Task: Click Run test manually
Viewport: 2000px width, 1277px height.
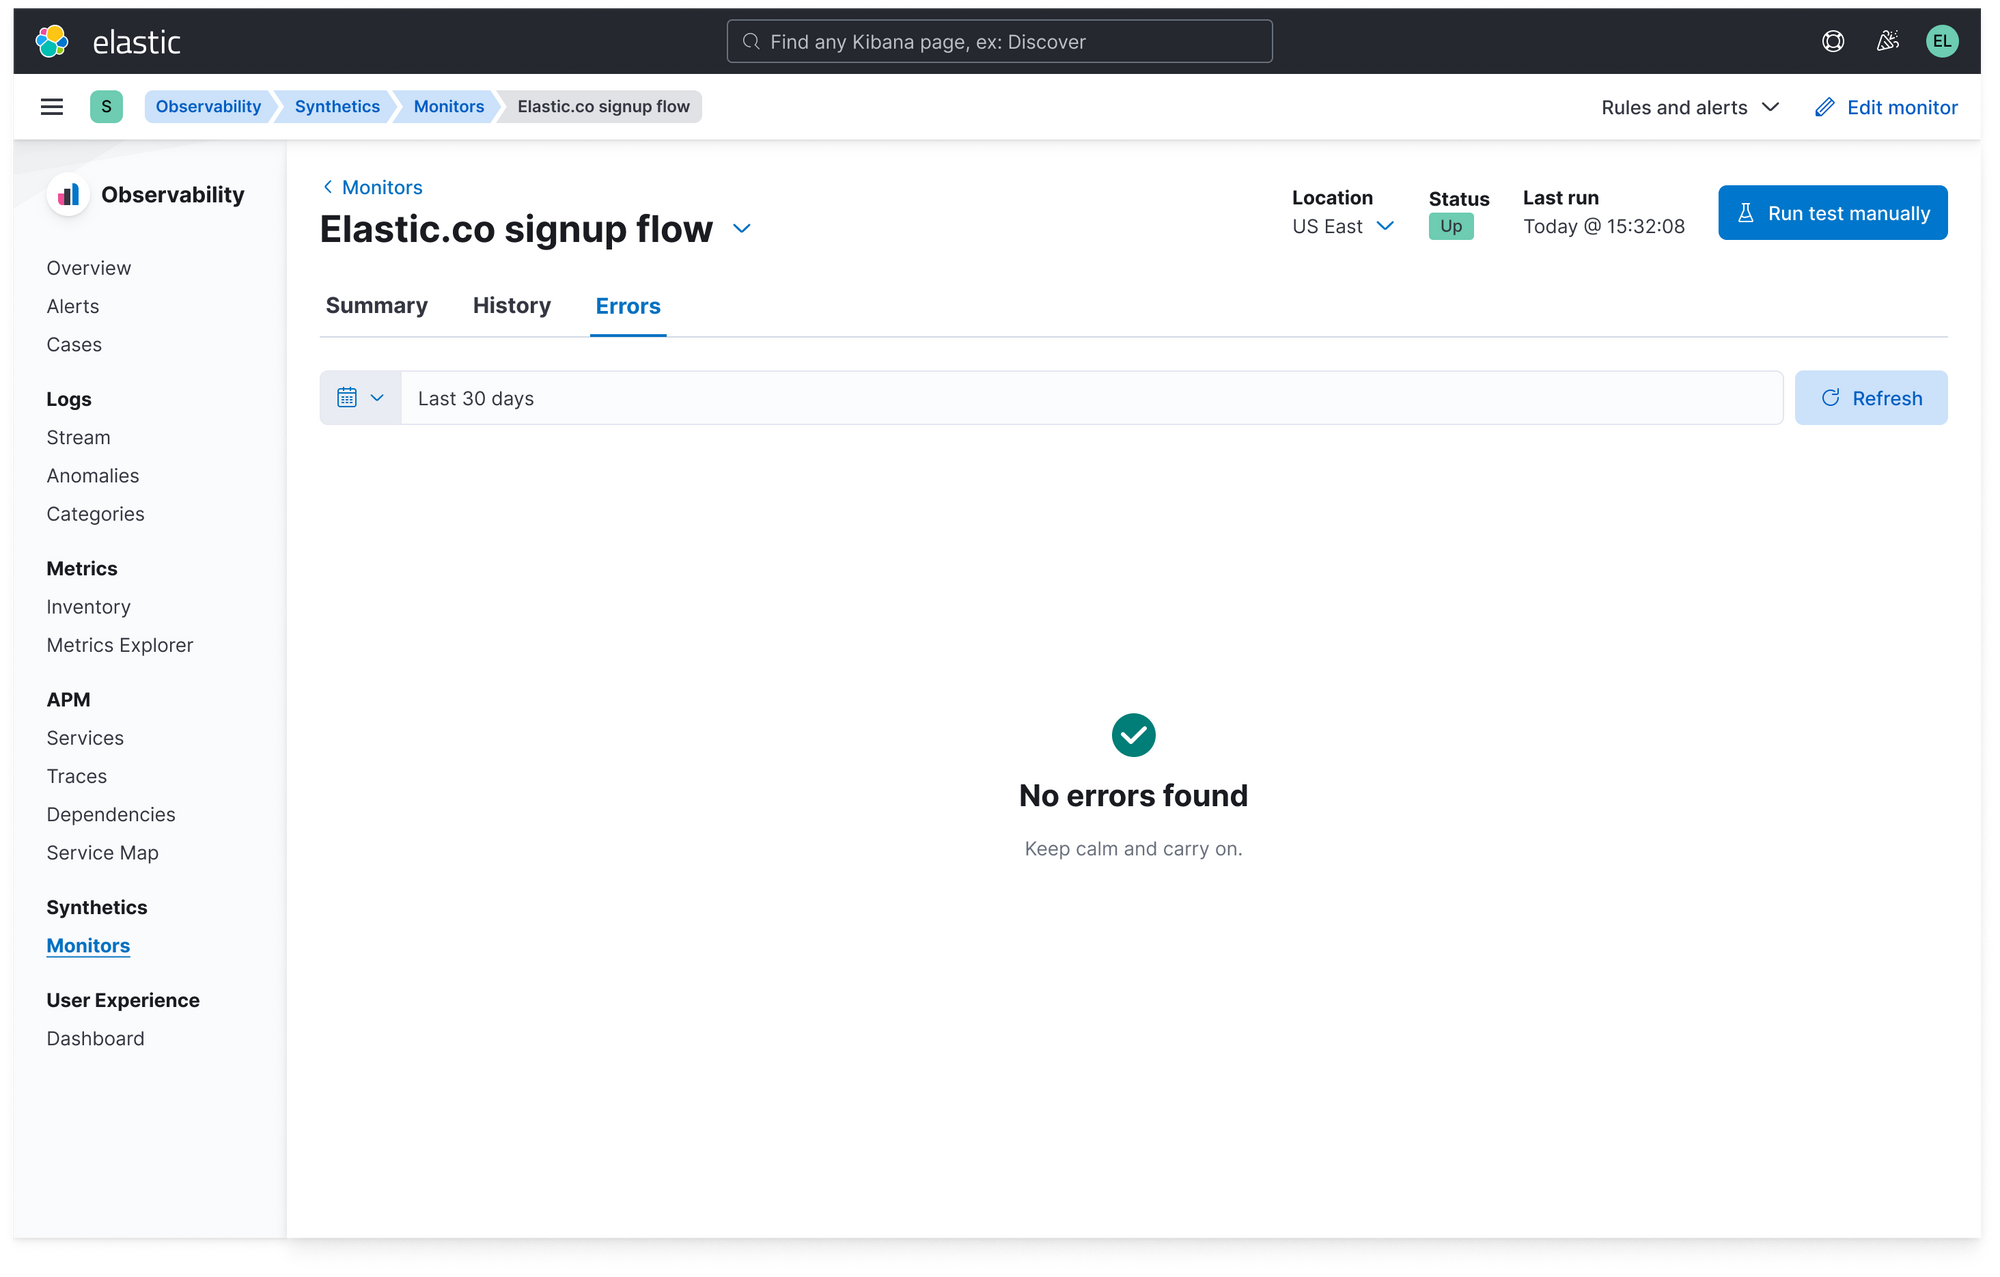Action: point(1833,212)
